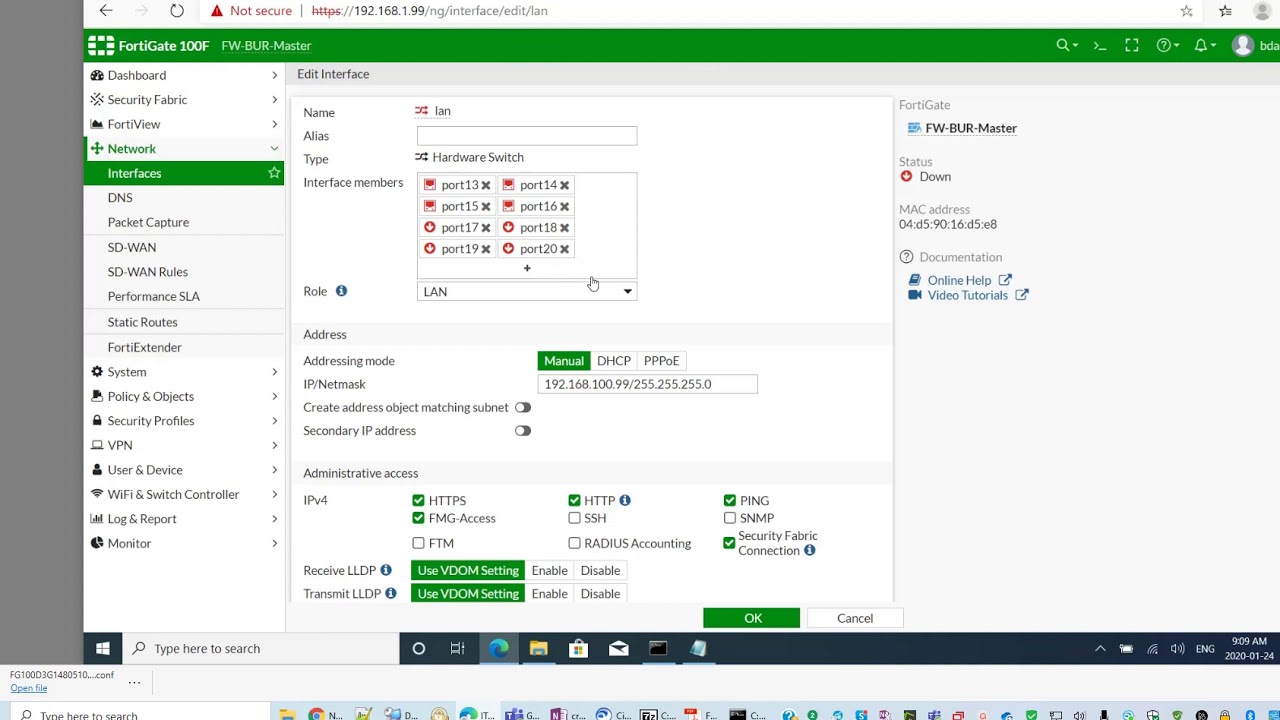Open the CLI console icon
Viewport: 1280px width, 720px height.
coord(1100,45)
